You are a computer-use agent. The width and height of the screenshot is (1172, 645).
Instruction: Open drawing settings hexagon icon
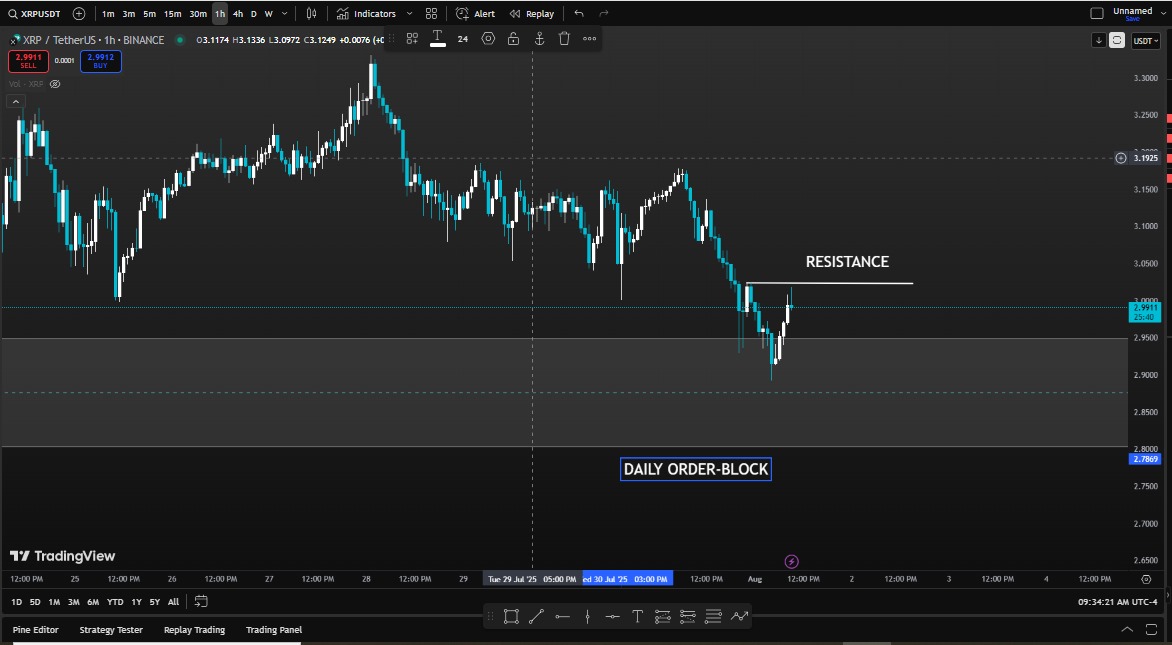488,38
